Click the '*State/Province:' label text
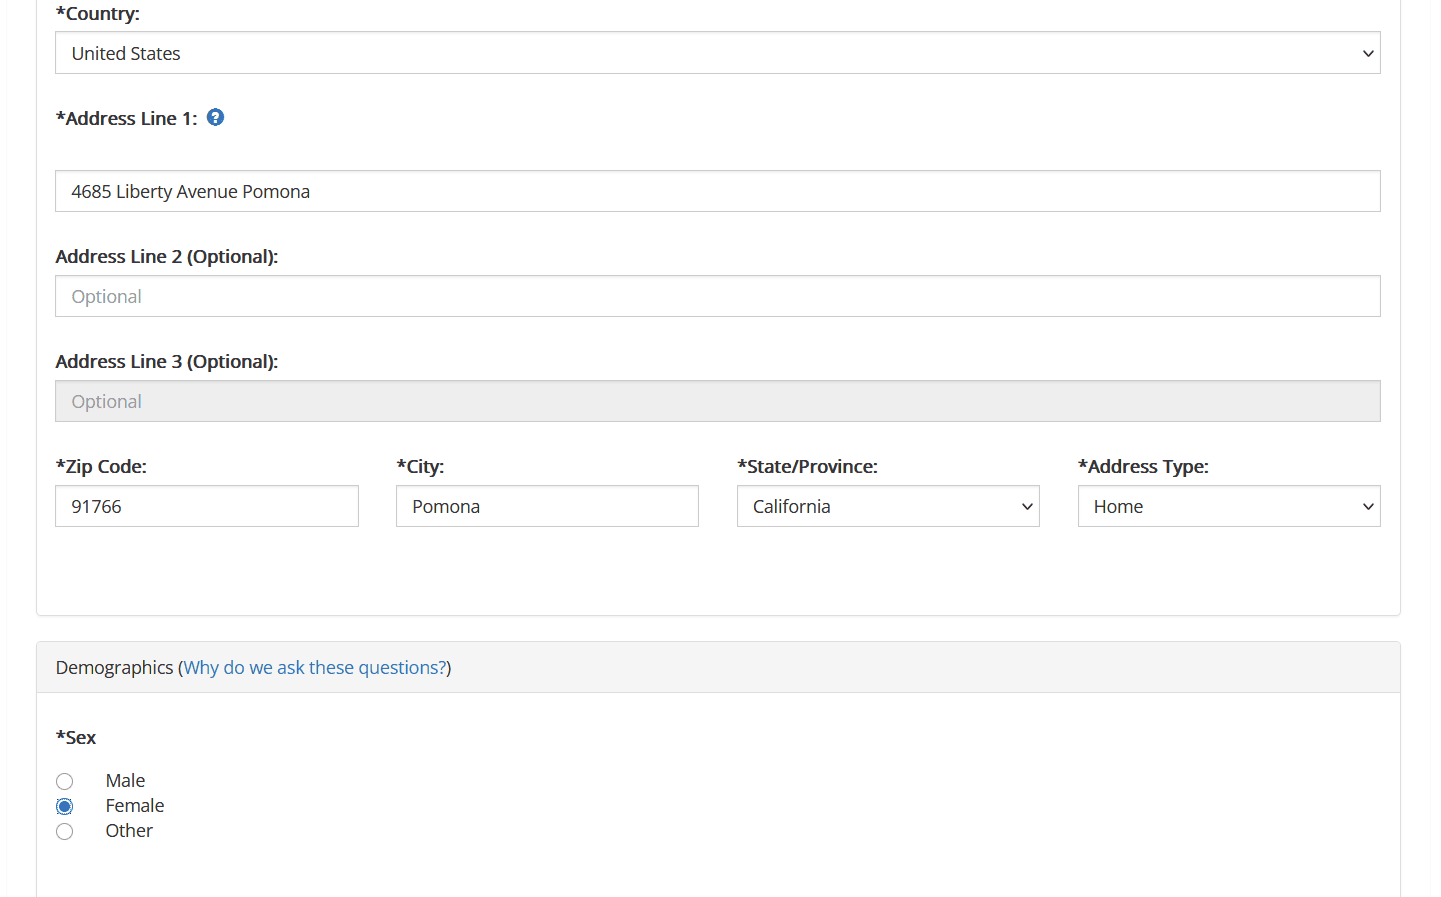 coord(807,466)
